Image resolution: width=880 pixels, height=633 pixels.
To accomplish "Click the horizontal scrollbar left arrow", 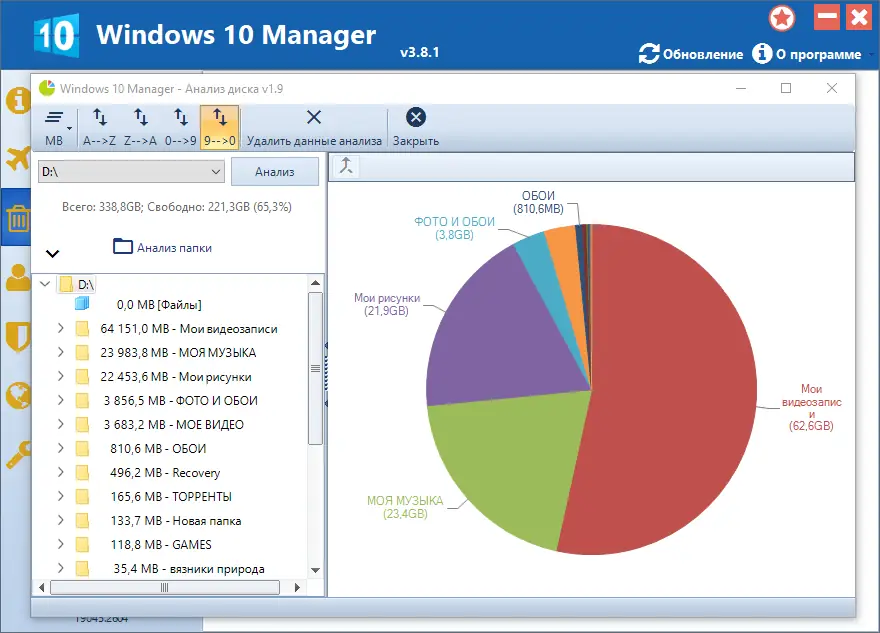I will click(x=42, y=588).
